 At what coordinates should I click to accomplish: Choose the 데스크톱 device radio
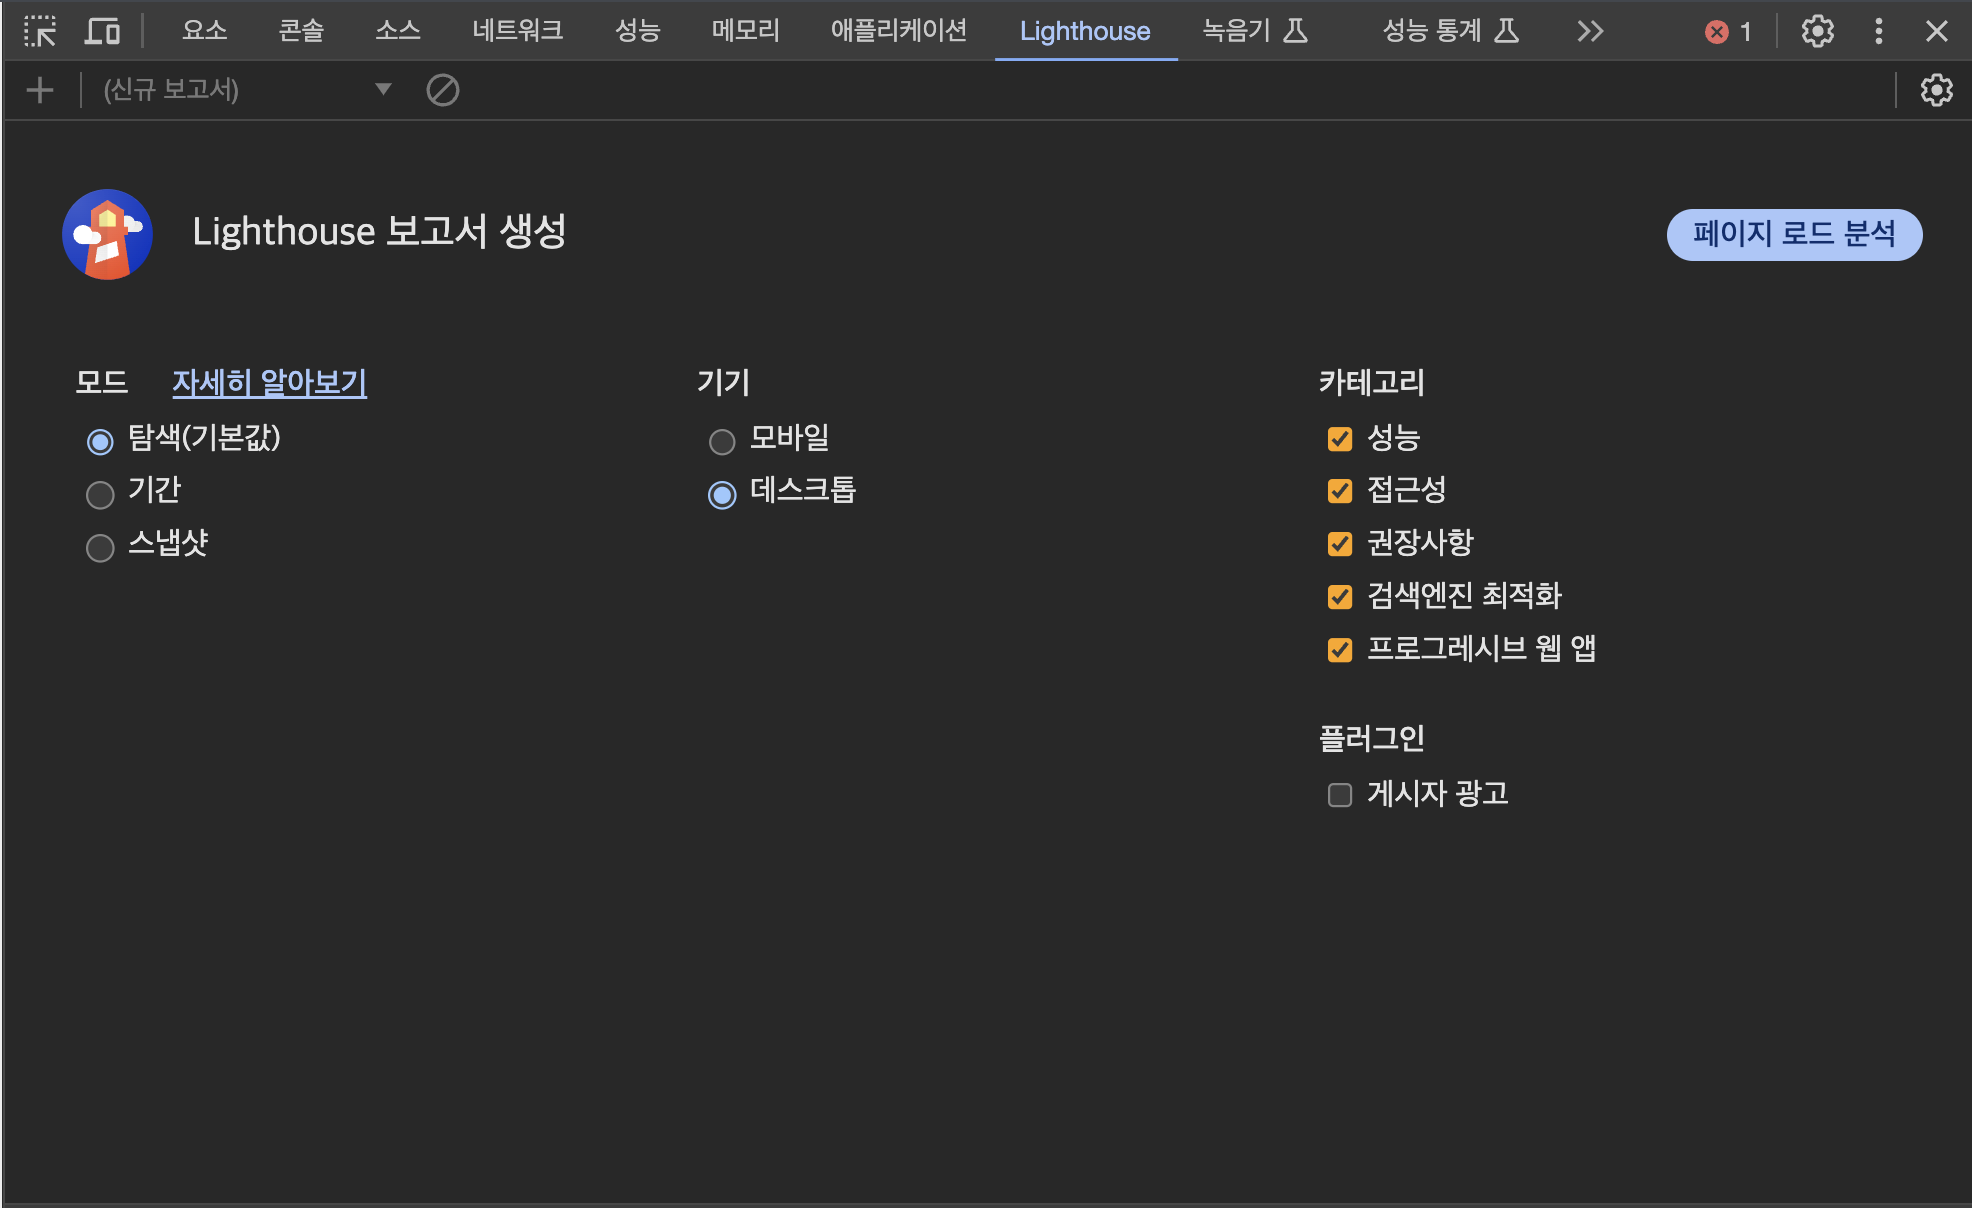pos(722,494)
